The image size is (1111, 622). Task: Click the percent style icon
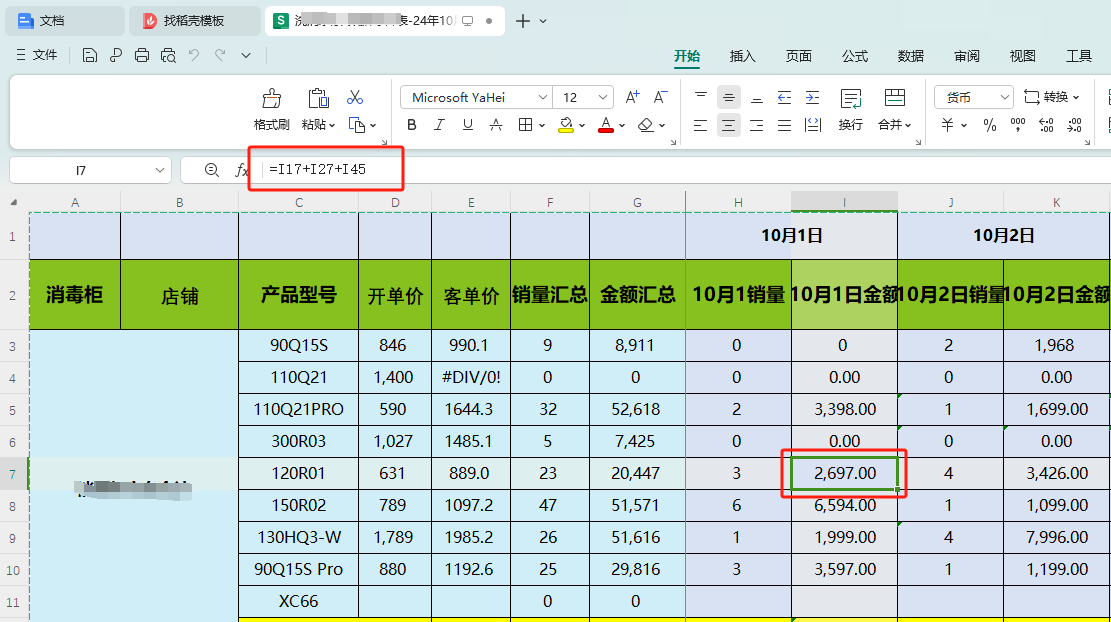click(989, 125)
